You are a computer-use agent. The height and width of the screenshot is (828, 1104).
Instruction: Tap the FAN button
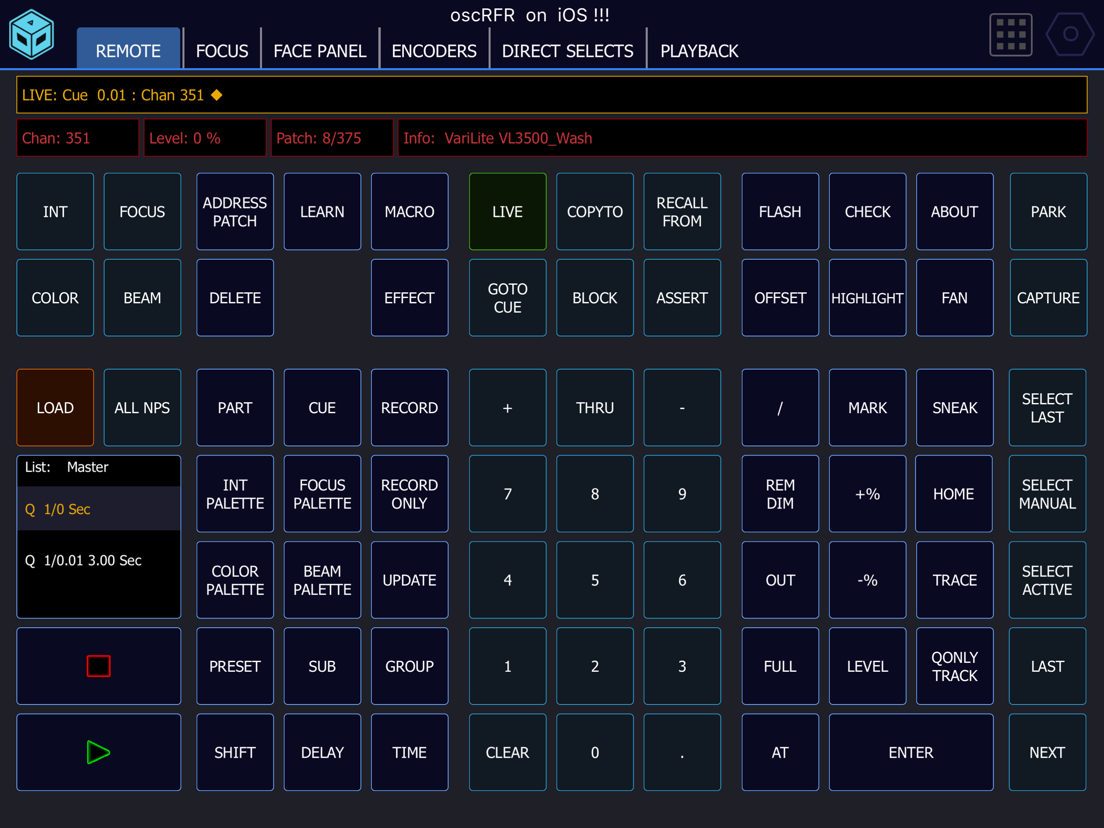click(x=955, y=298)
